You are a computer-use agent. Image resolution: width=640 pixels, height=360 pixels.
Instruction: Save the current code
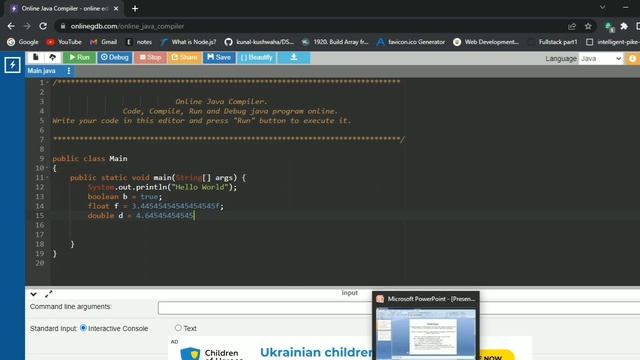point(219,58)
